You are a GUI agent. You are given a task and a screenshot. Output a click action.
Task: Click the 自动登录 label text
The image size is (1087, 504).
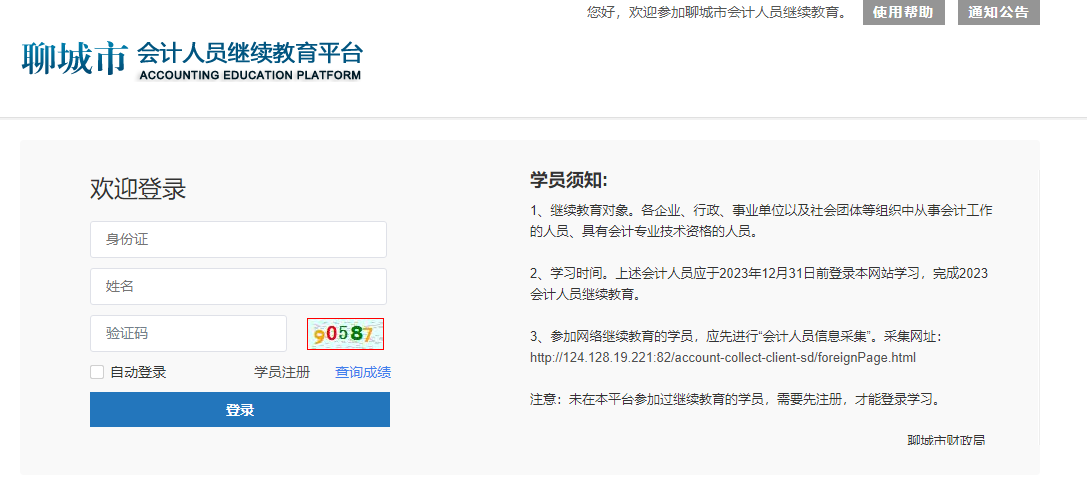click(x=138, y=373)
